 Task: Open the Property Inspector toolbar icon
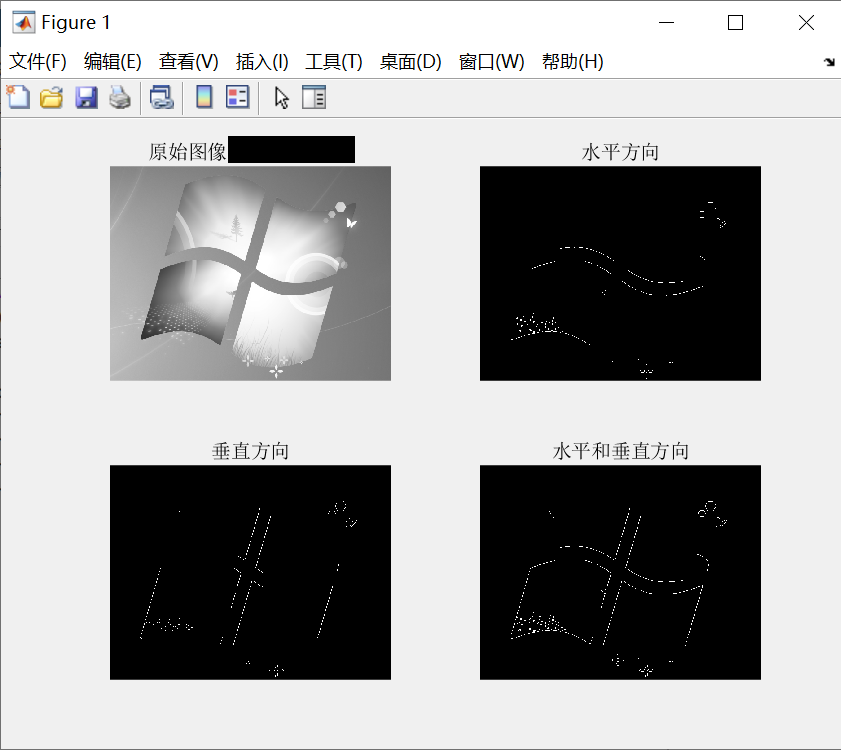click(x=314, y=98)
